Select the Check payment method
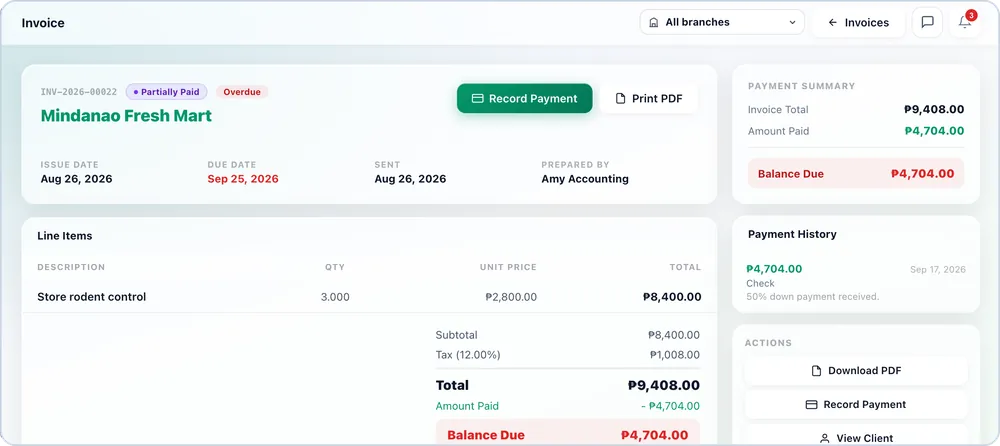1000x446 pixels. point(760,283)
